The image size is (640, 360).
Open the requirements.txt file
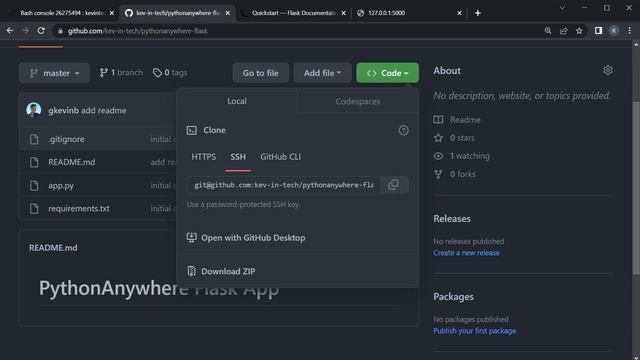(79, 209)
